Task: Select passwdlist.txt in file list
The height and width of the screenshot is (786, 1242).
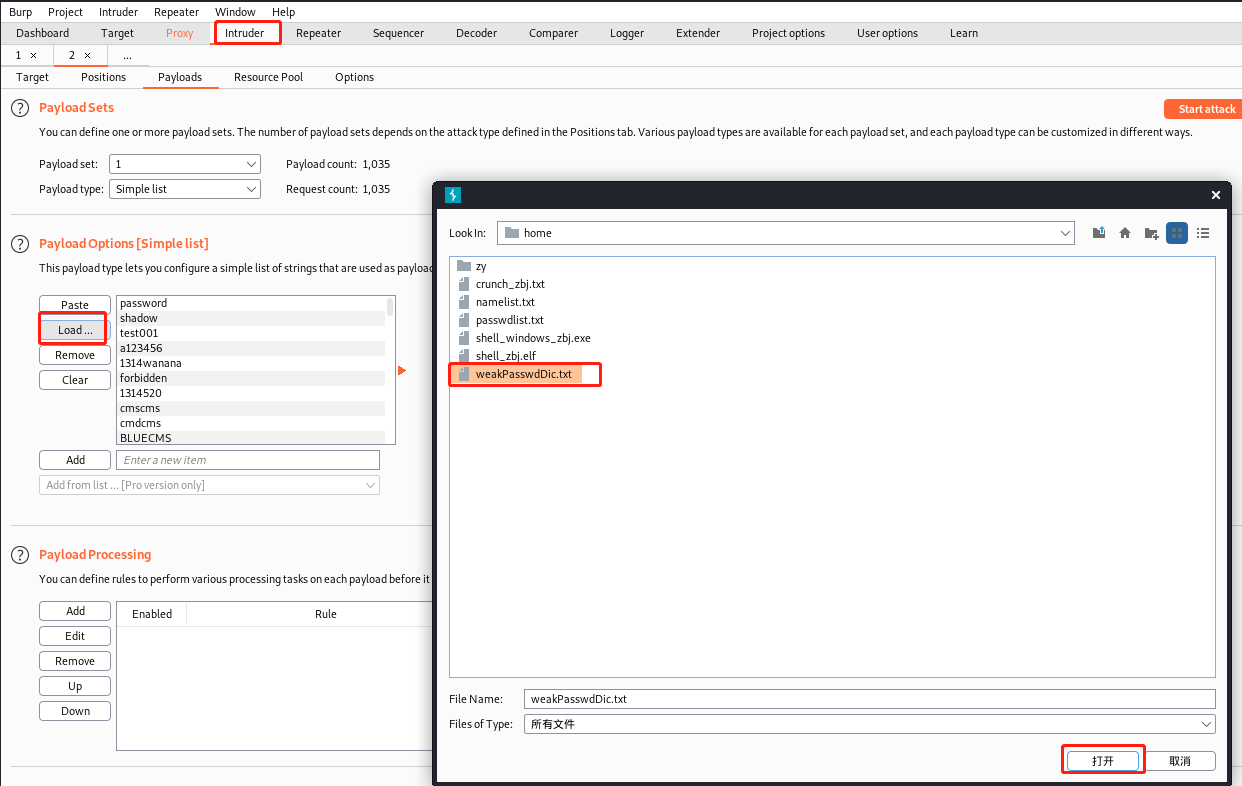Action: click(509, 320)
